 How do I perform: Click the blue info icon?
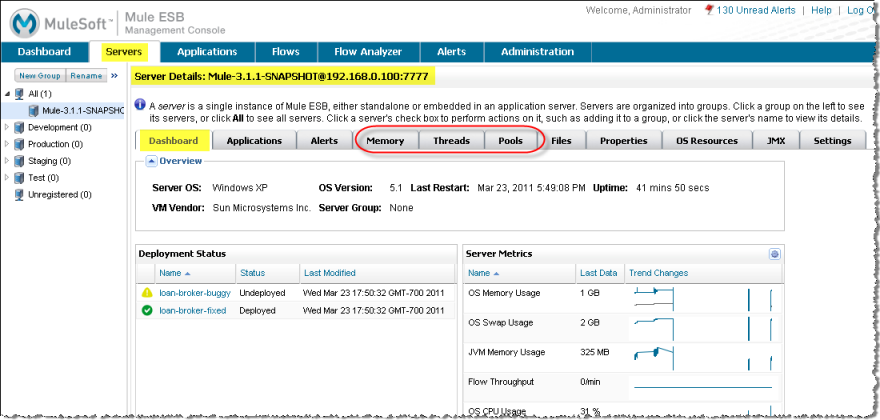click(x=140, y=104)
